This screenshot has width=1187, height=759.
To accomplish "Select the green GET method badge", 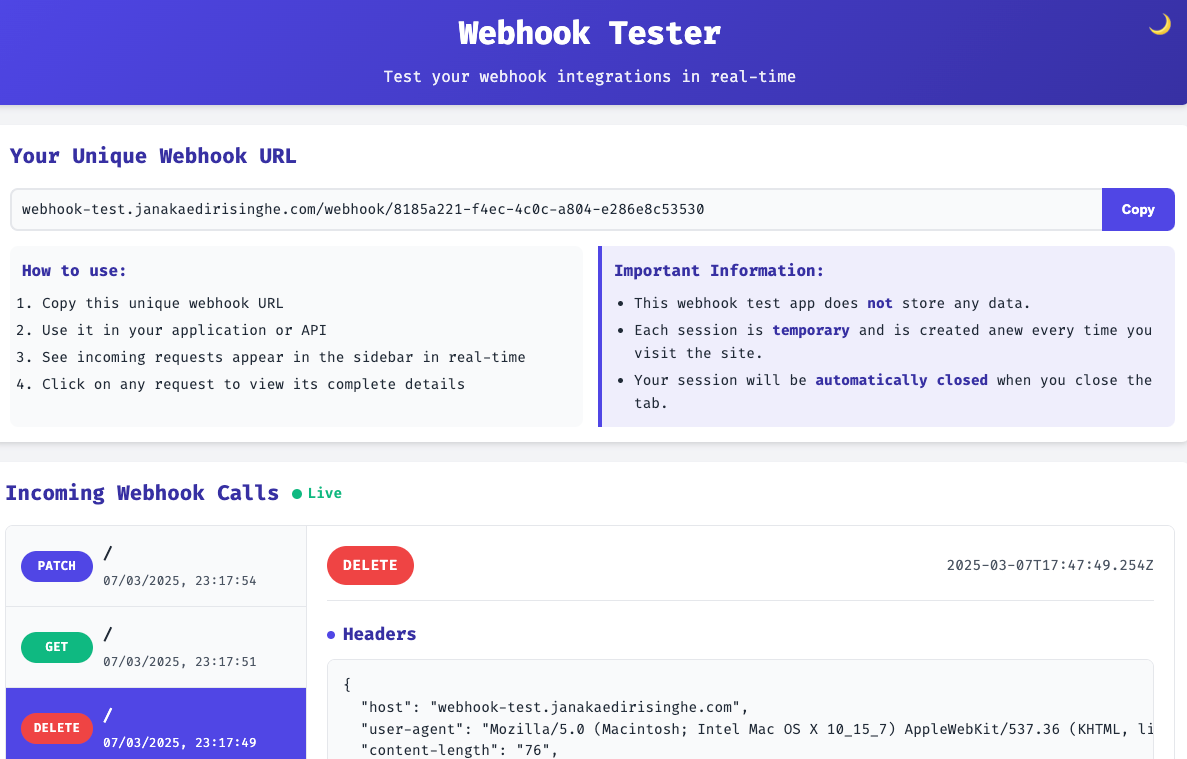I will pos(57,647).
